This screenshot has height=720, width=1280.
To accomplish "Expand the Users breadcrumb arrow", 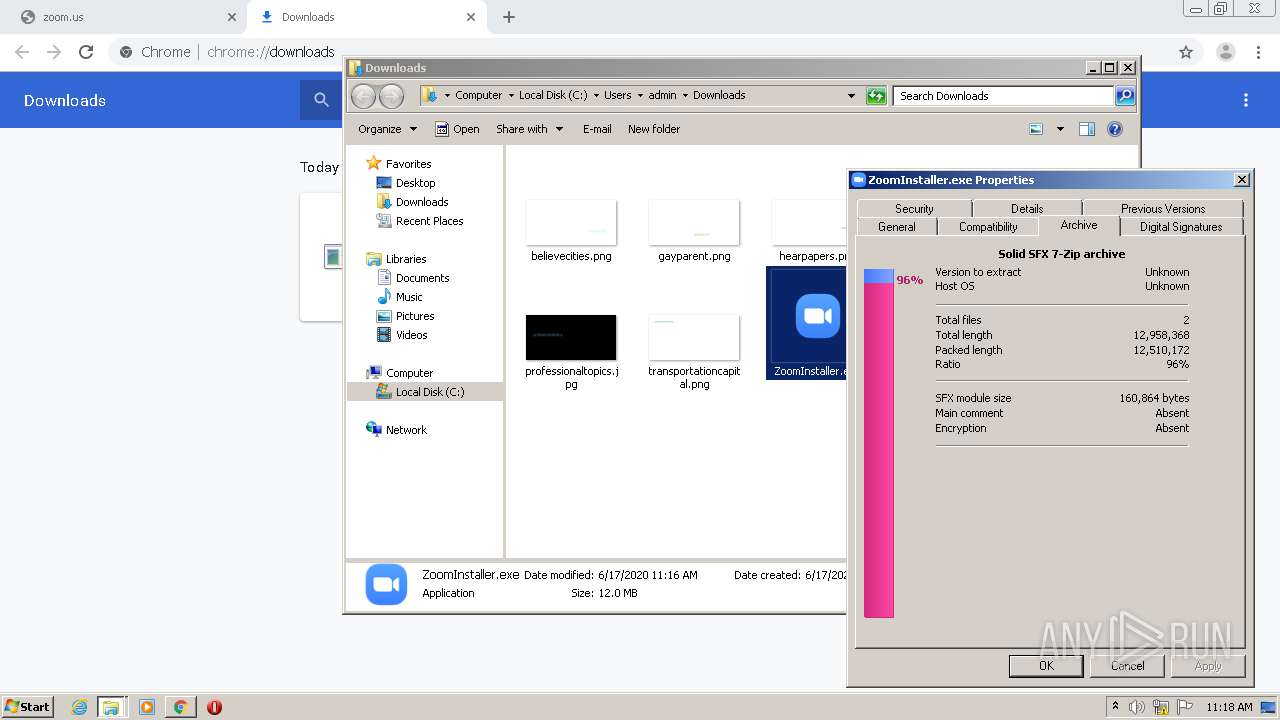I will [640, 96].
